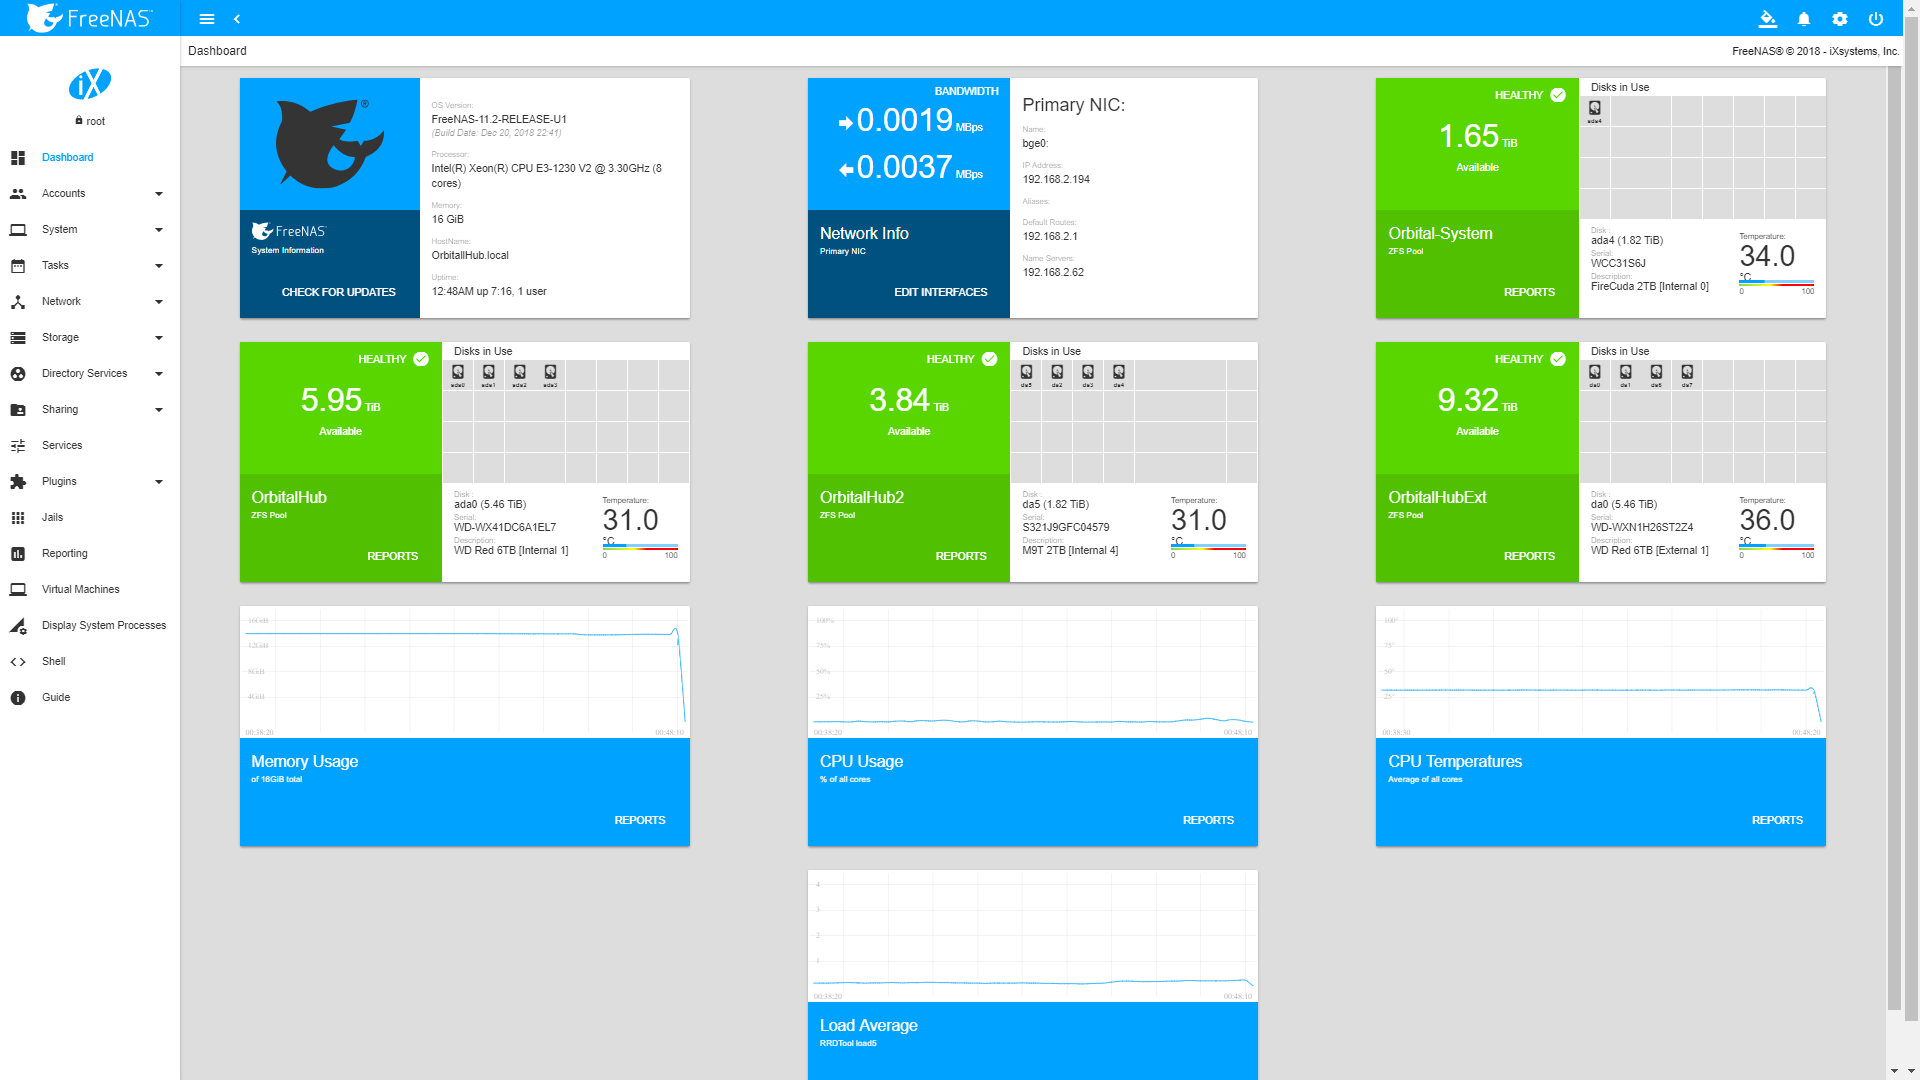
Task: Expand the Accounts menu arrow
Action: click(x=159, y=194)
